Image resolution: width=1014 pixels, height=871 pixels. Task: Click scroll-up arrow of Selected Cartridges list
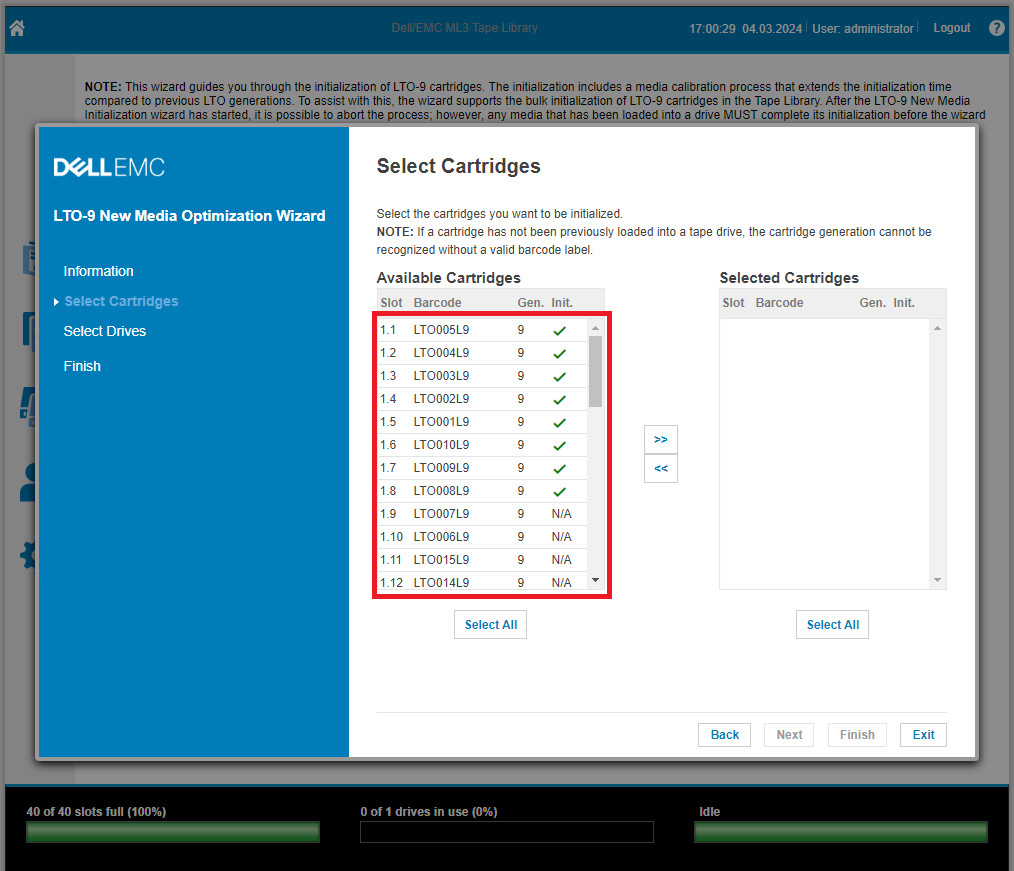click(x=937, y=328)
